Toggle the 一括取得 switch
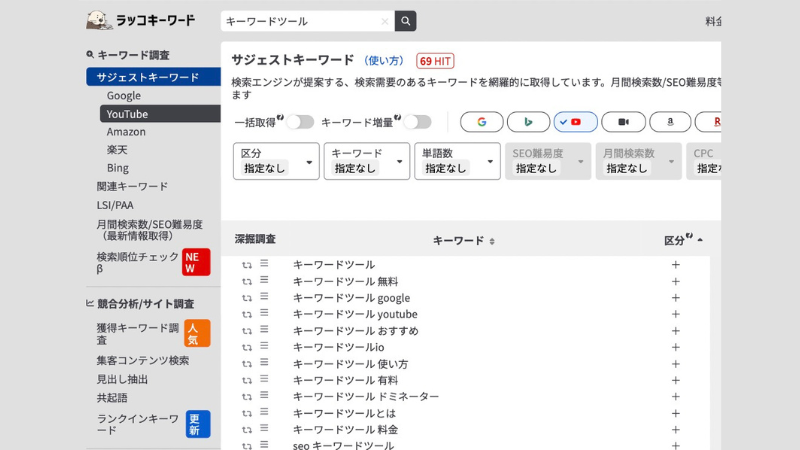The height and width of the screenshot is (450, 800). click(300, 122)
